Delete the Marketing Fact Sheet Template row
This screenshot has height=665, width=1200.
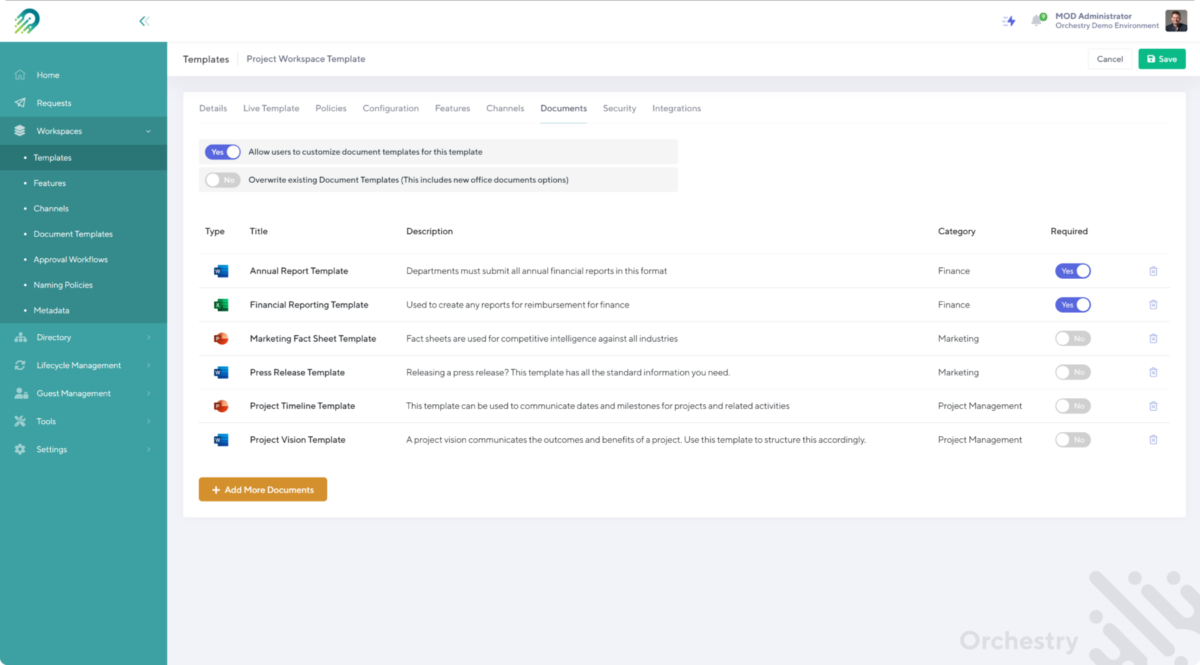[x=1153, y=338]
